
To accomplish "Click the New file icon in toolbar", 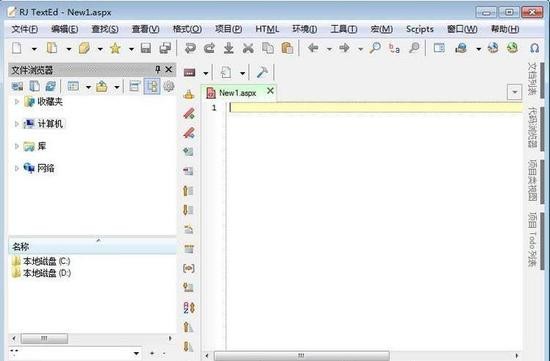I will click(17, 48).
